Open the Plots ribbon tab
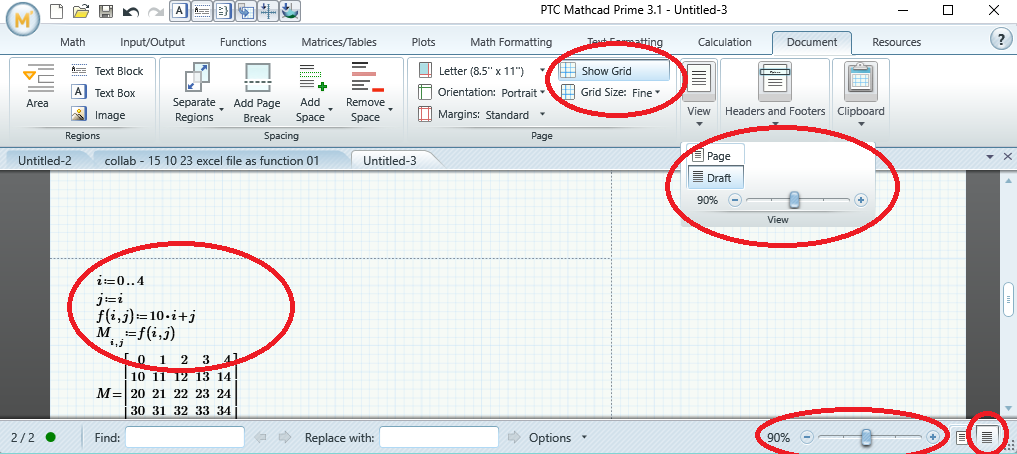The width and height of the screenshot is (1017, 454). click(x=424, y=42)
